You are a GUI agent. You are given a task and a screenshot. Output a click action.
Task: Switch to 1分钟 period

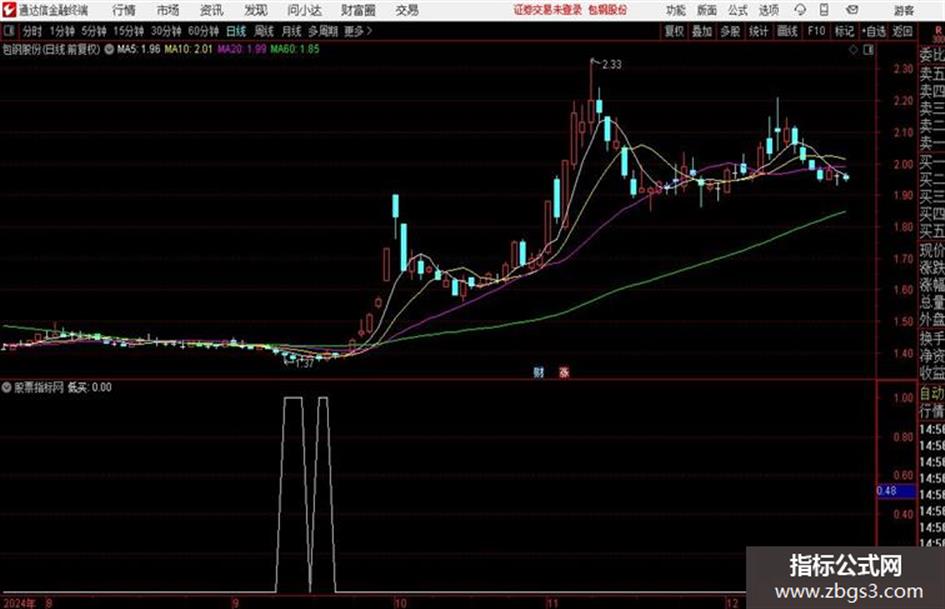coord(61,31)
